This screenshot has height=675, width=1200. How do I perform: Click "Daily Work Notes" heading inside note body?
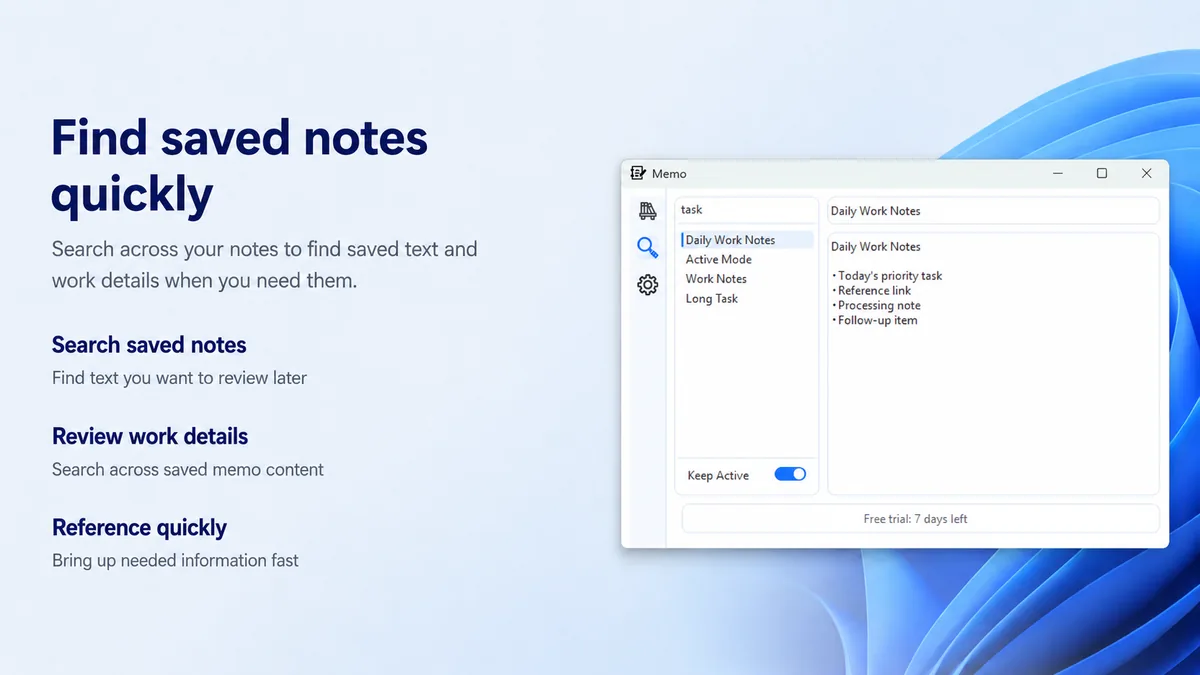pos(876,247)
